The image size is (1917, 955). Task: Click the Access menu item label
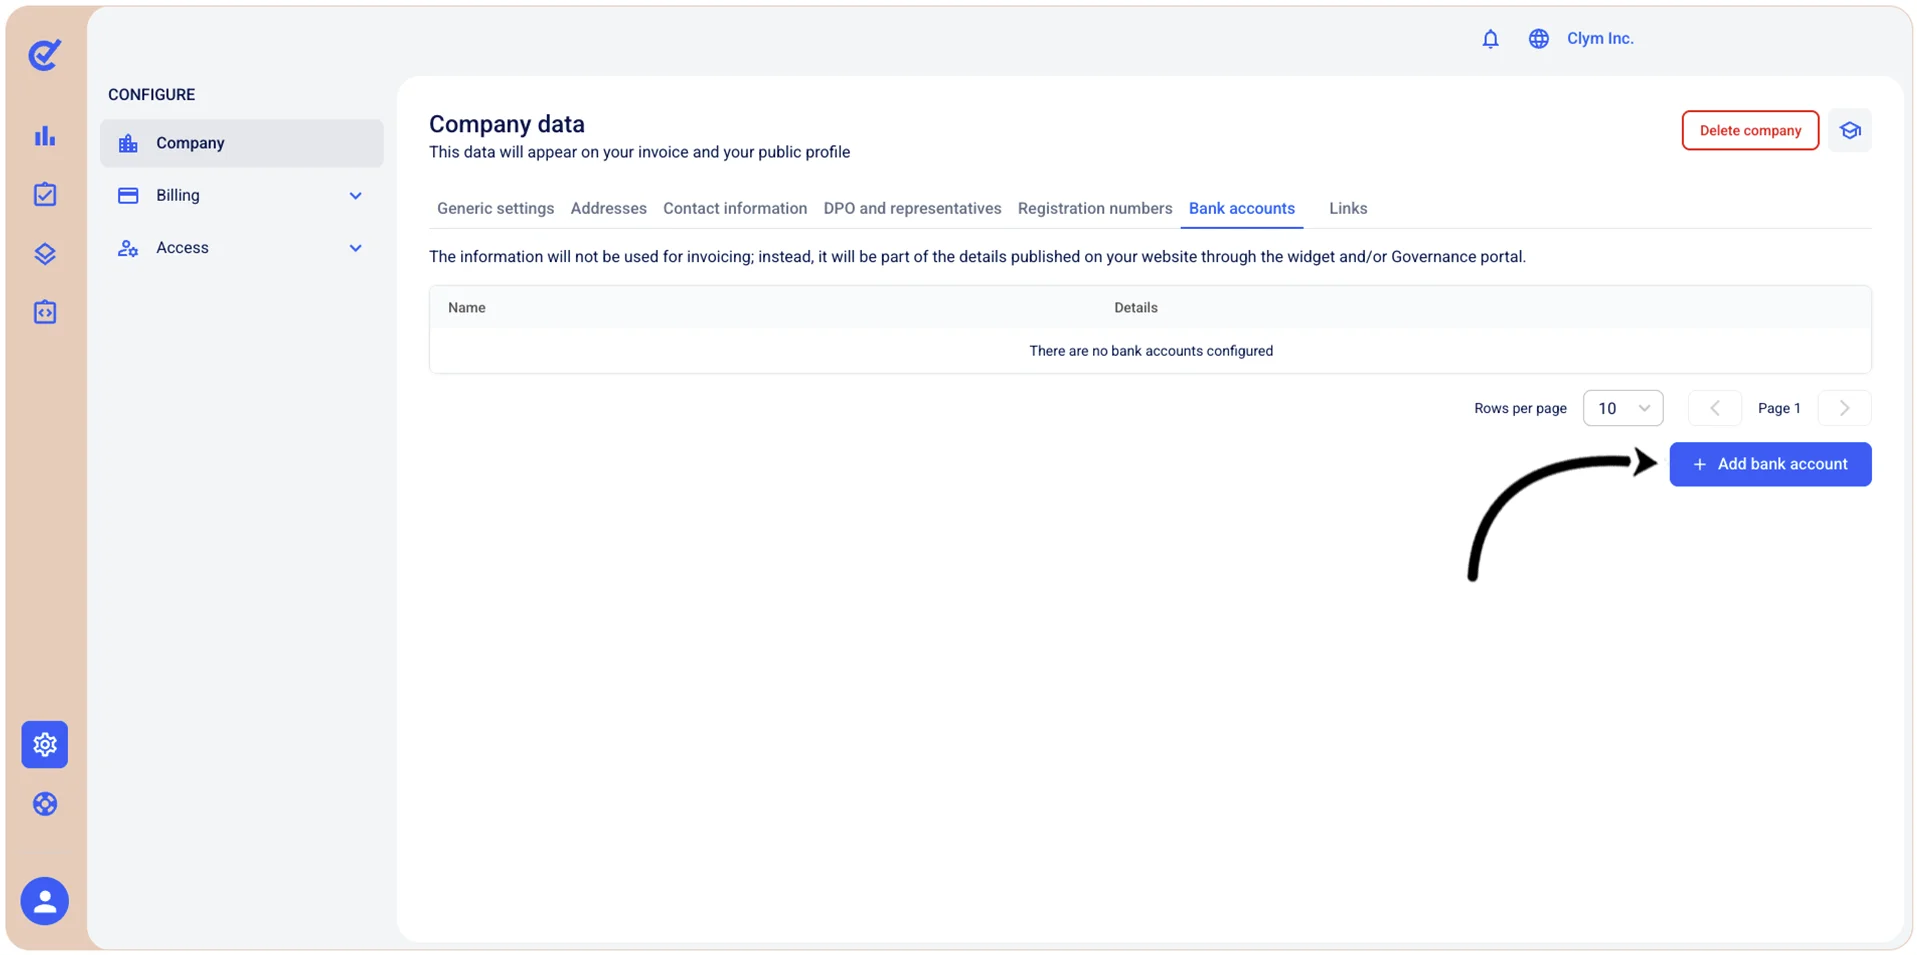point(182,247)
